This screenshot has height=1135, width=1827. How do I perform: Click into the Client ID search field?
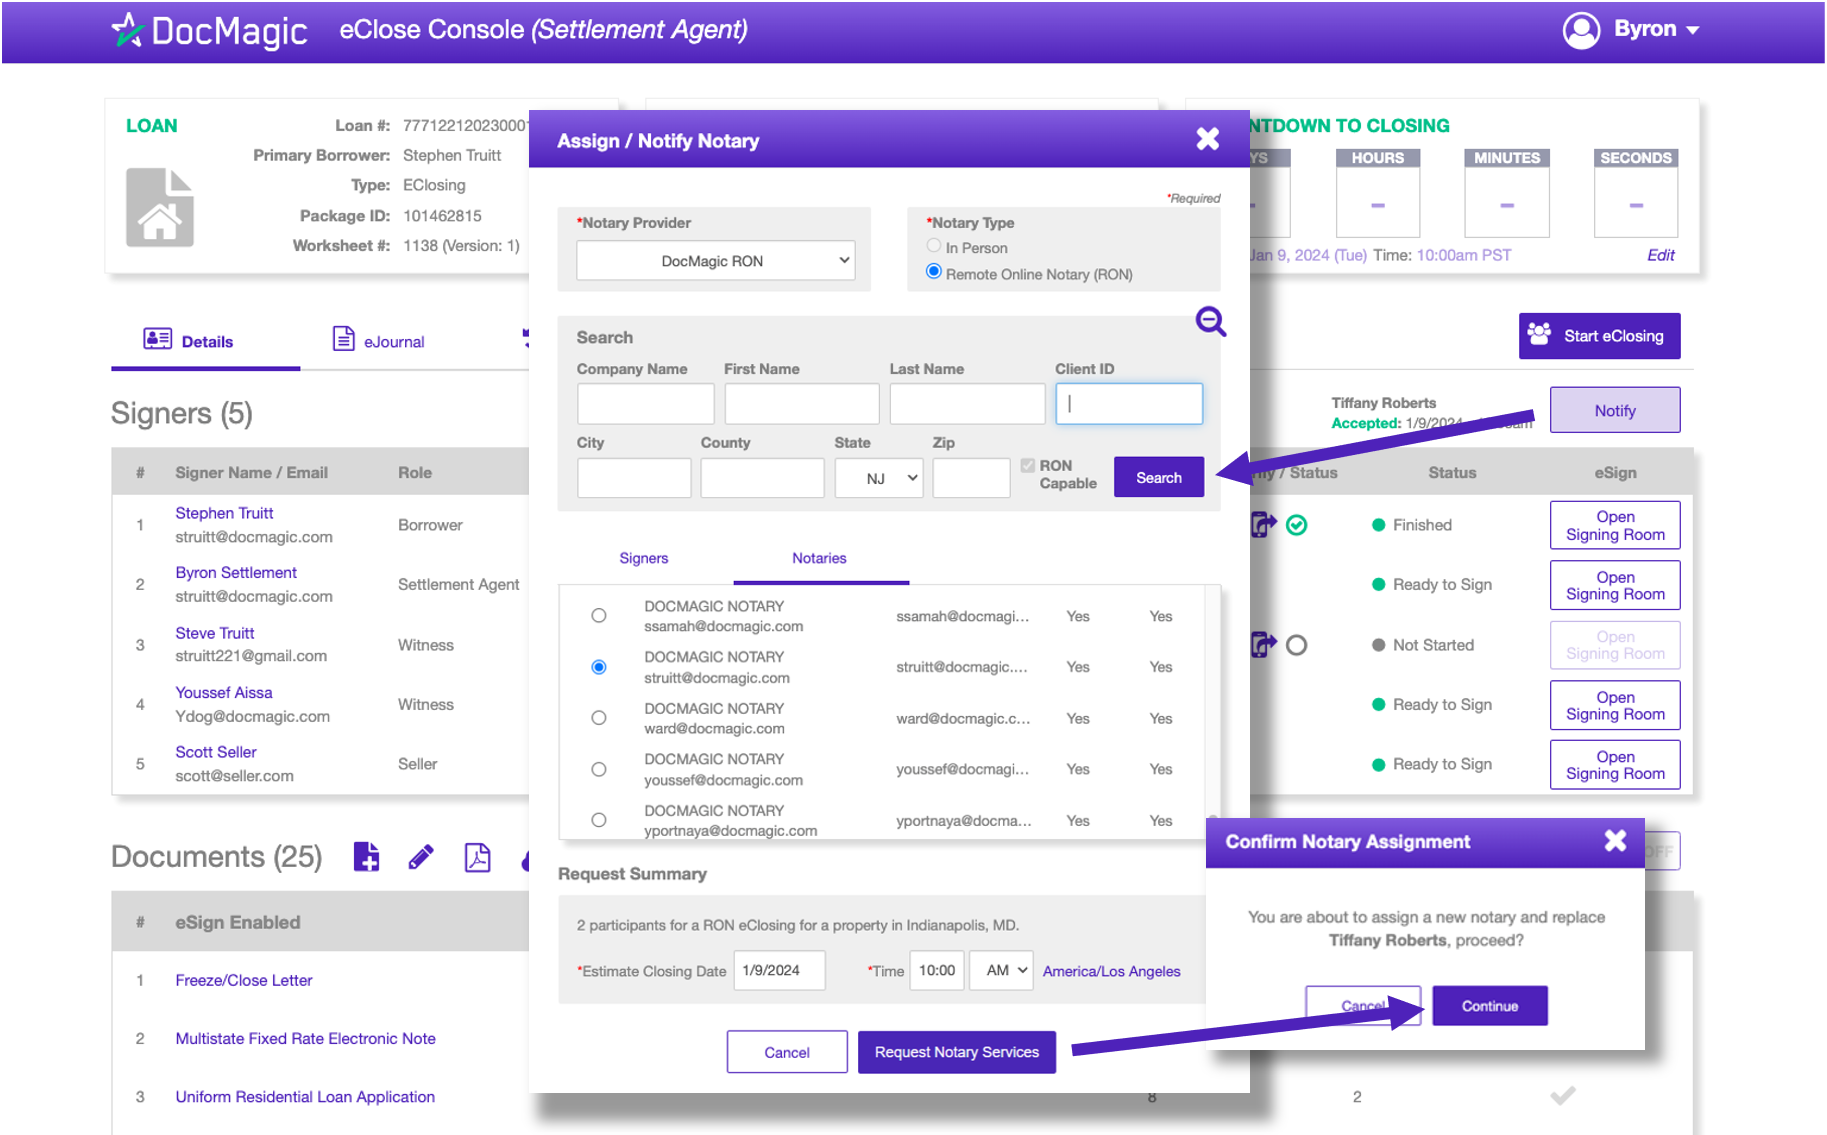click(1129, 404)
